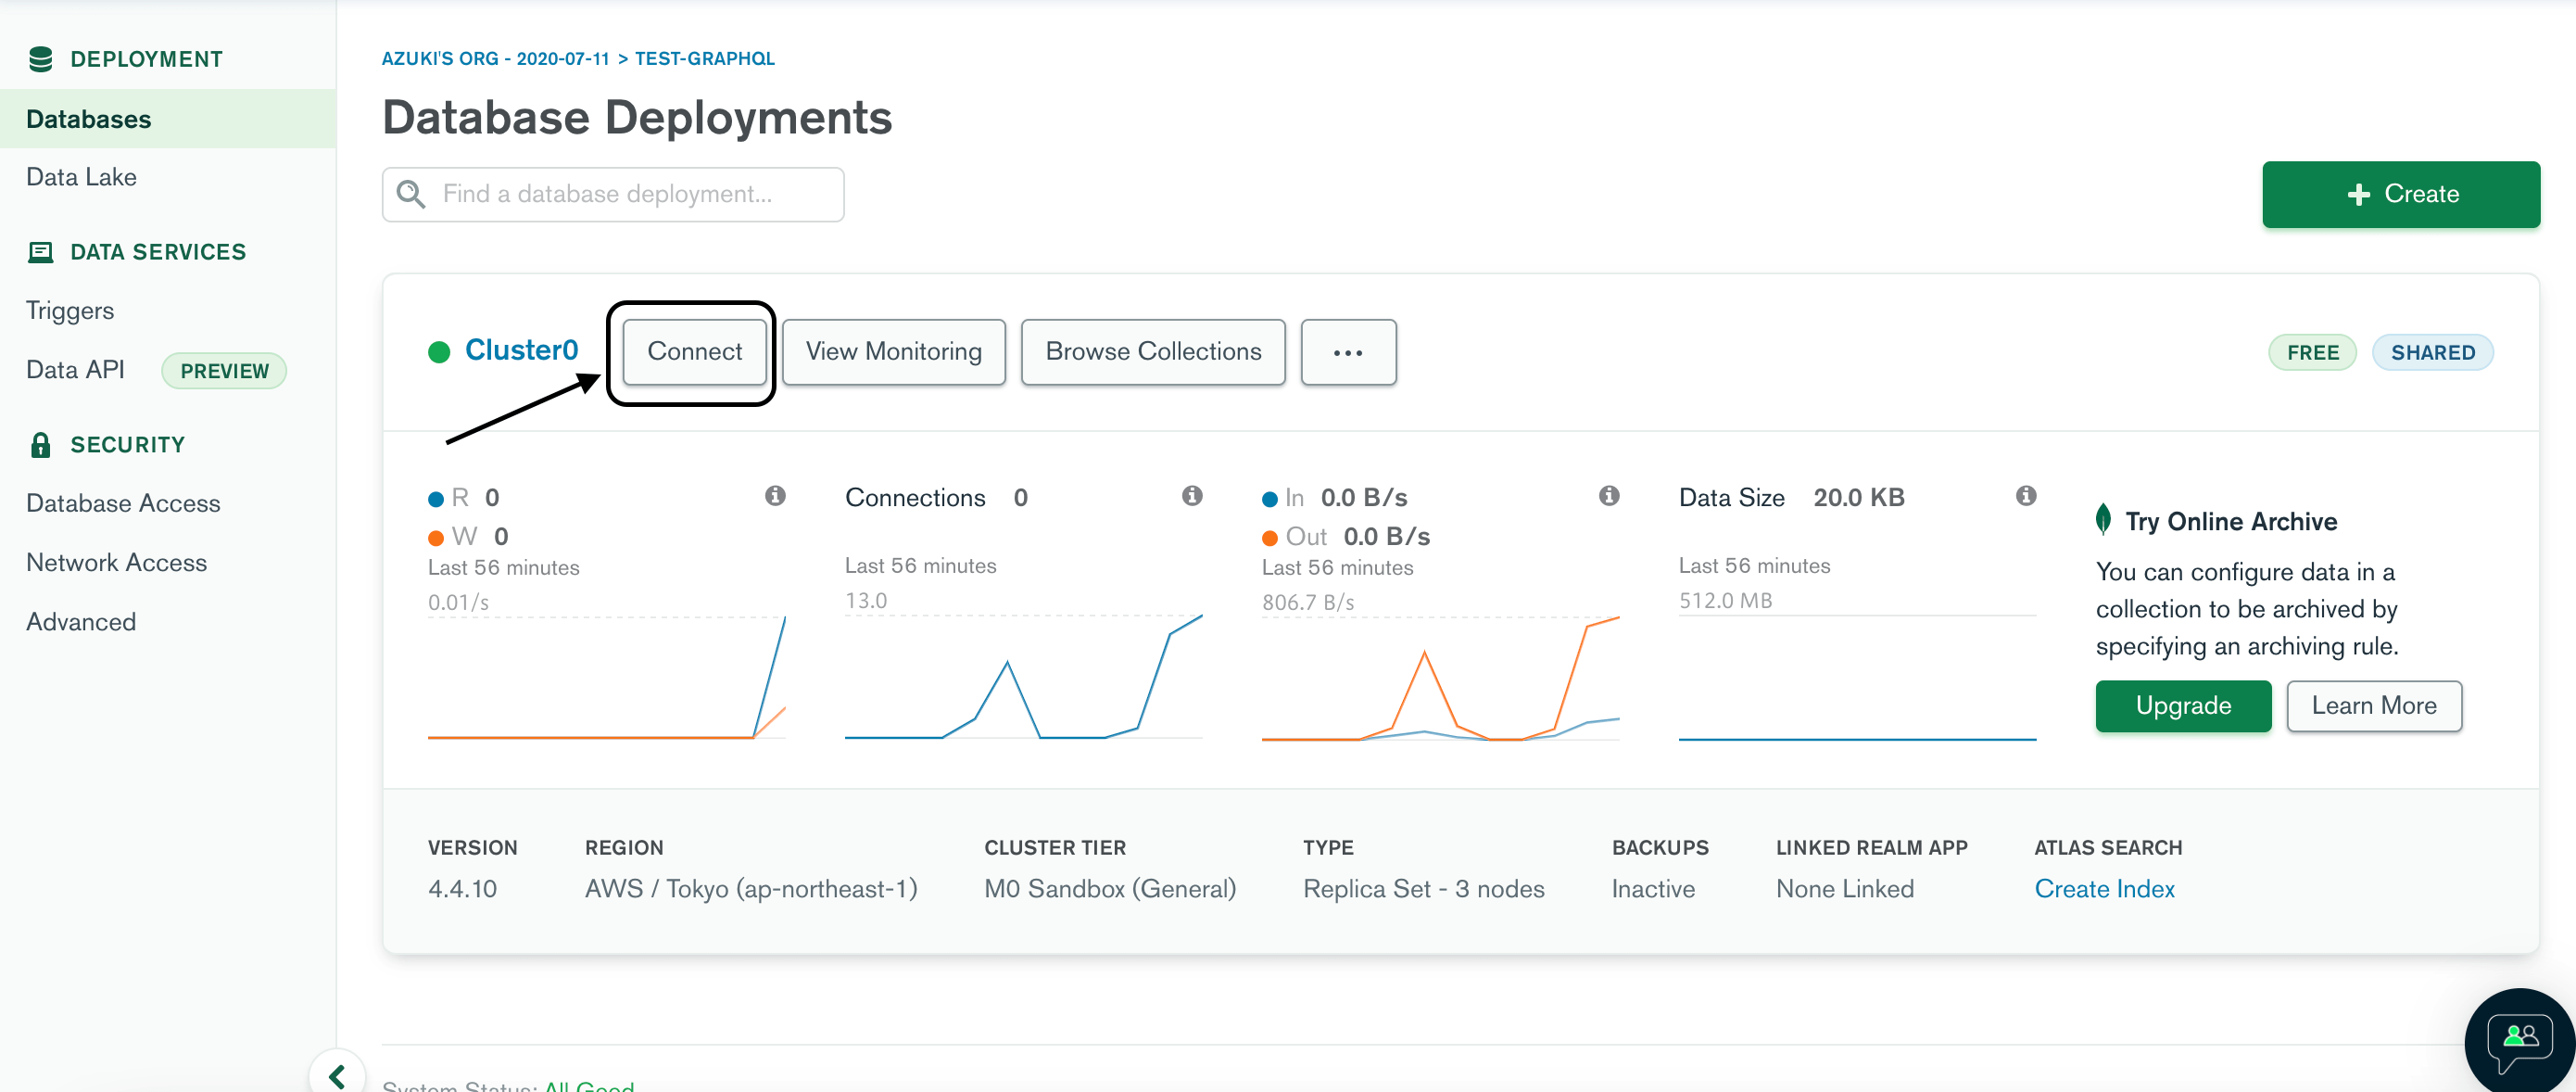The width and height of the screenshot is (2576, 1092).
Task: Open the cluster more options ellipsis
Action: click(x=1348, y=352)
